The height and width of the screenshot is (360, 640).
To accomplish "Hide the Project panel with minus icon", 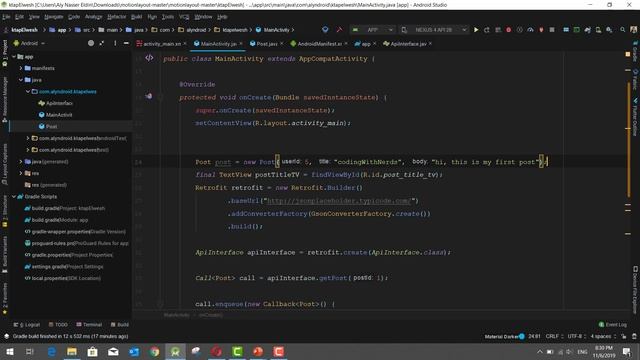I will tap(126, 43).
